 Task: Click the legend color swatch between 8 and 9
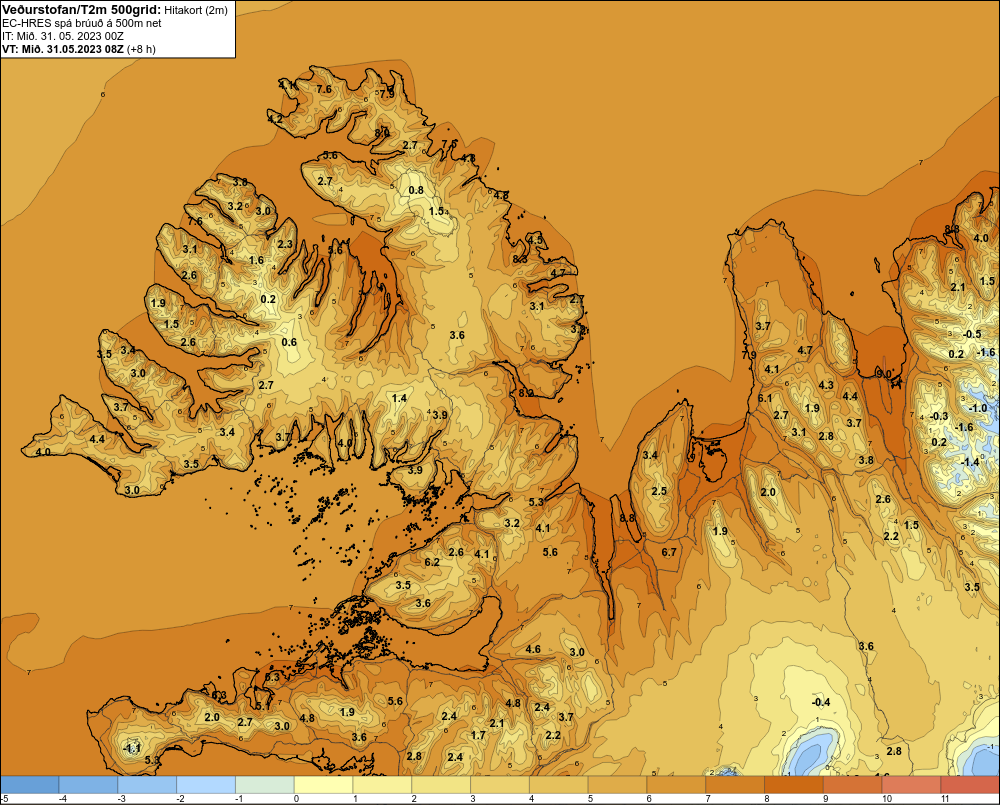[x=793, y=785]
